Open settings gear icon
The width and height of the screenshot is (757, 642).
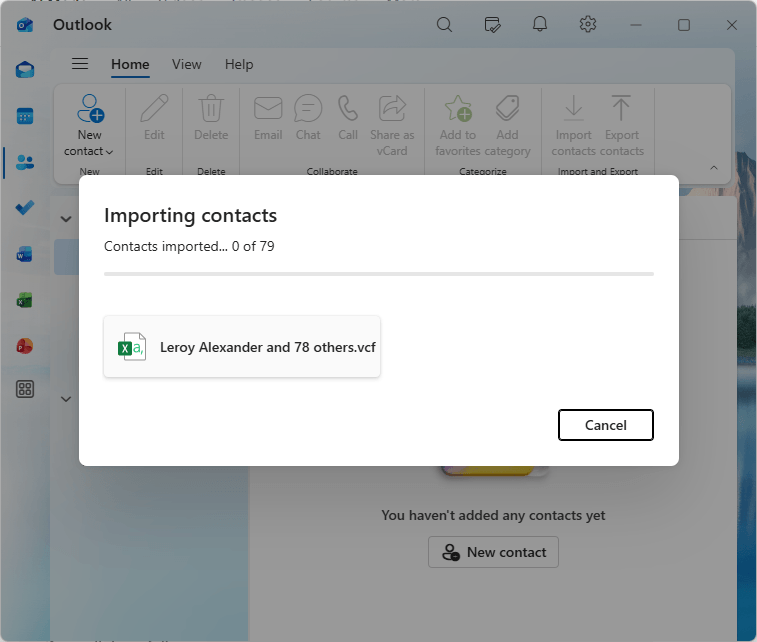(588, 24)
